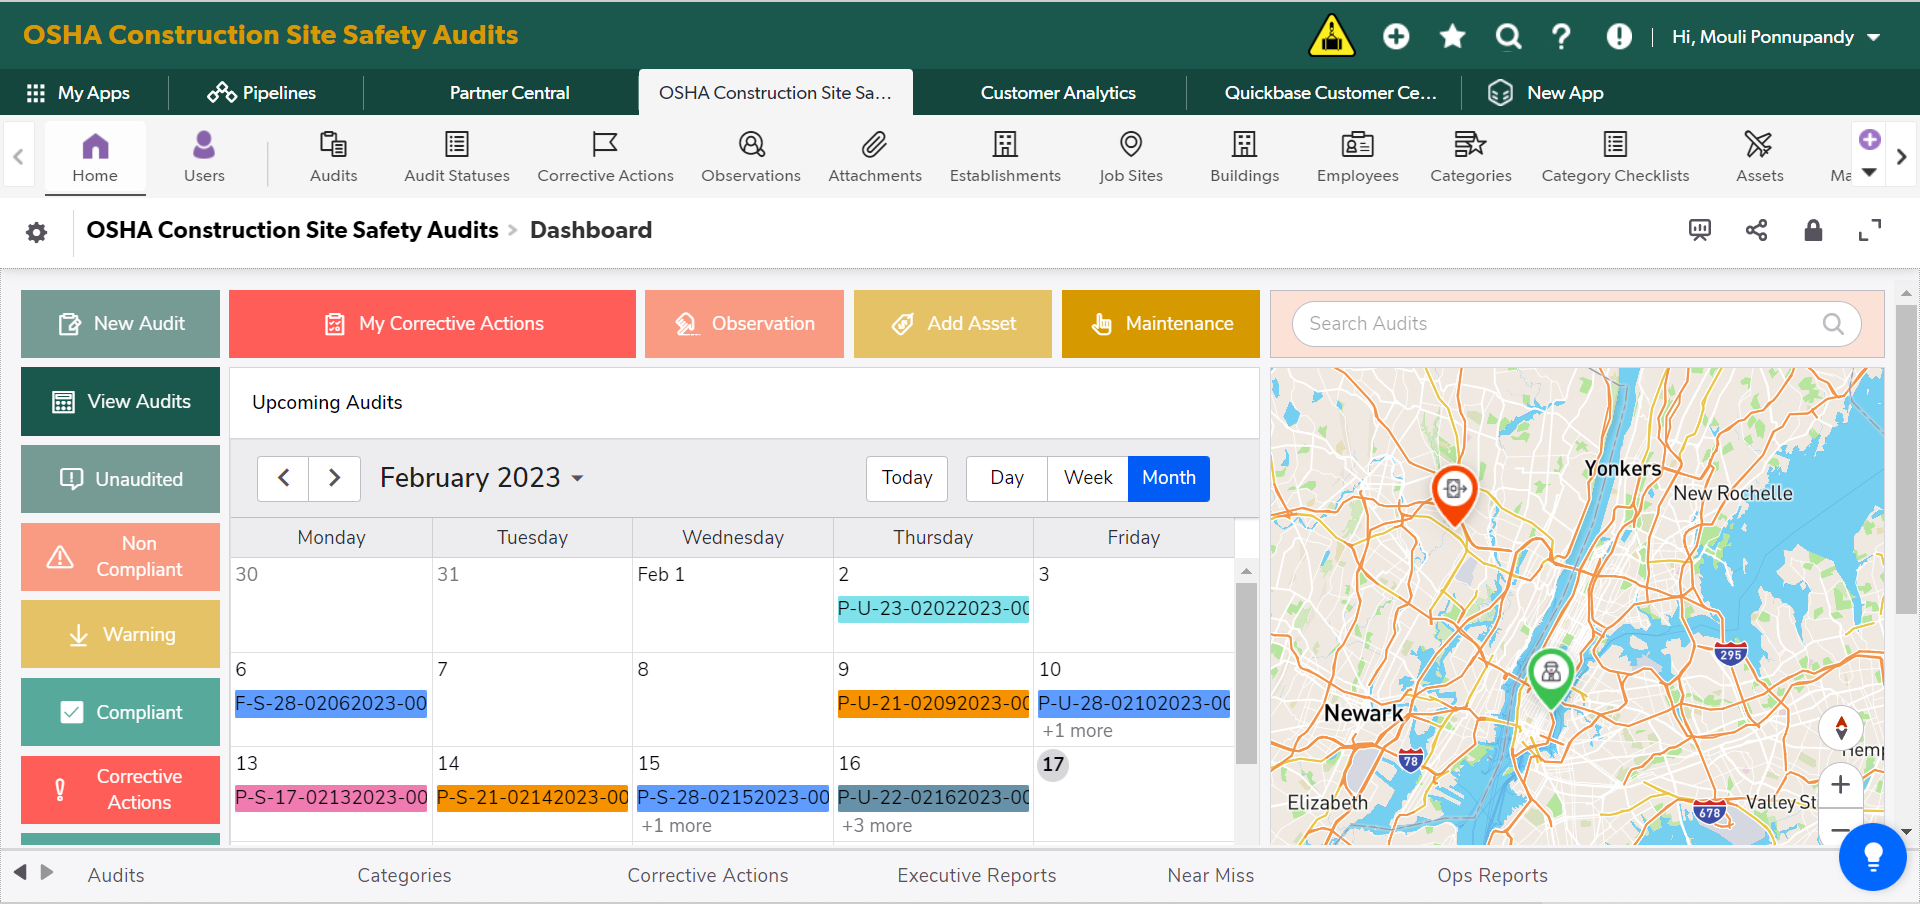Go to Home table icon
Image resolution: width=1920 pixels, height=904 pixels.
[95, 157]
